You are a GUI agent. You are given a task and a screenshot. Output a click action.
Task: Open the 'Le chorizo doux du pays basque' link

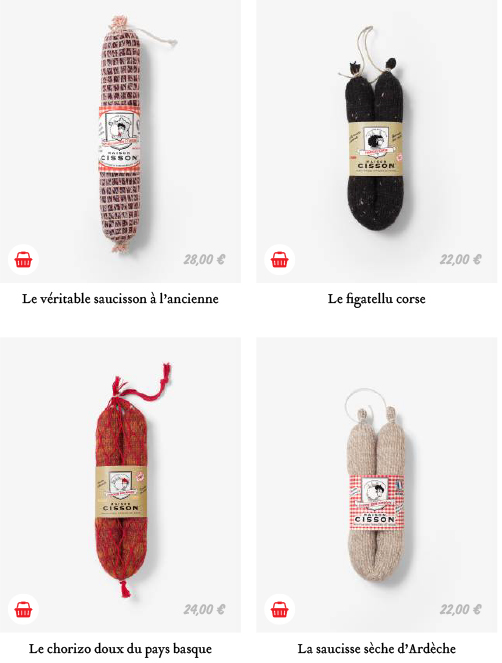(120, 649)
